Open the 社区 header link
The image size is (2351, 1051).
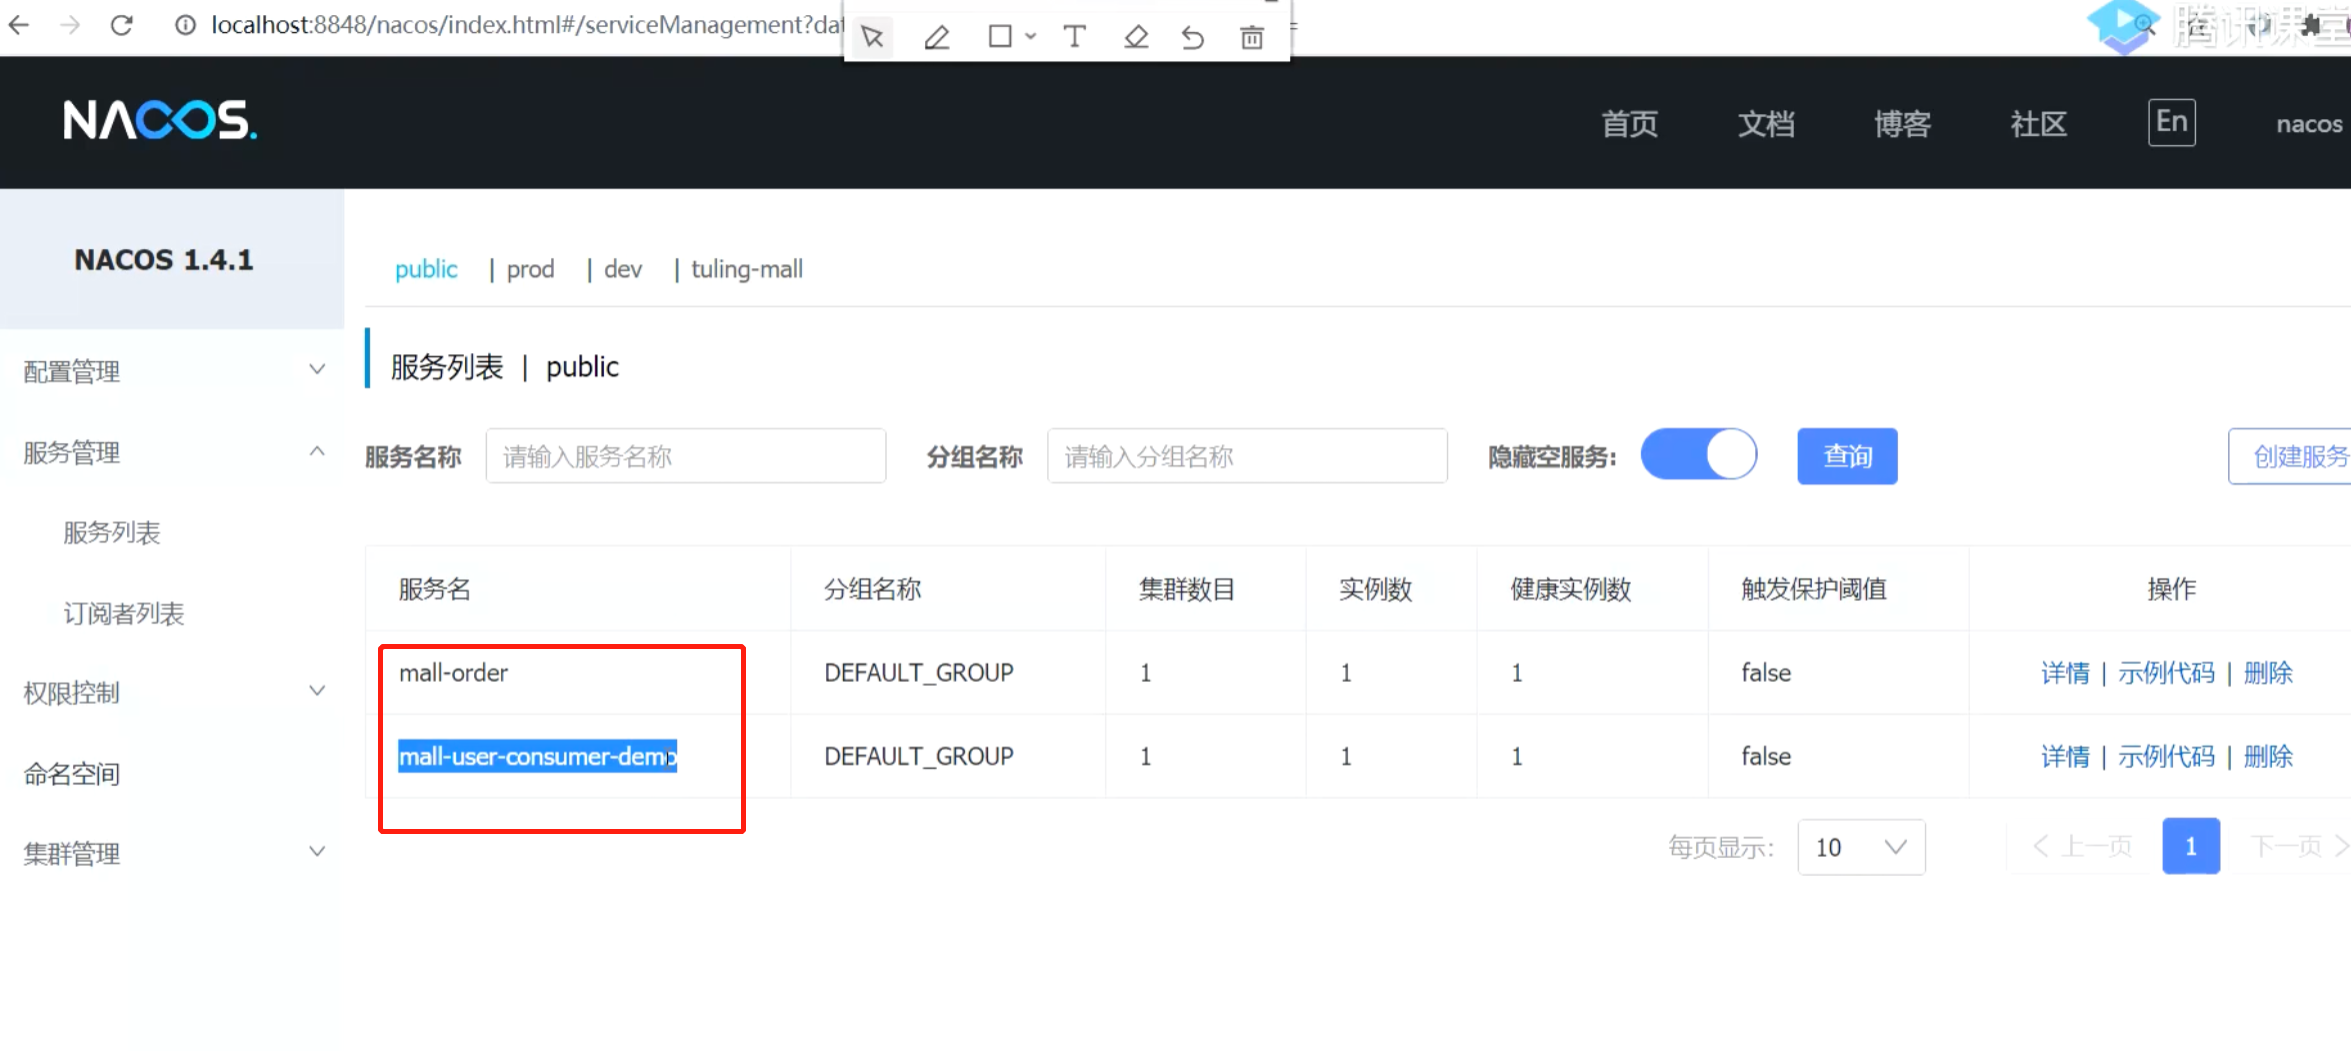pyautogui.click(x=2038, y=124)
